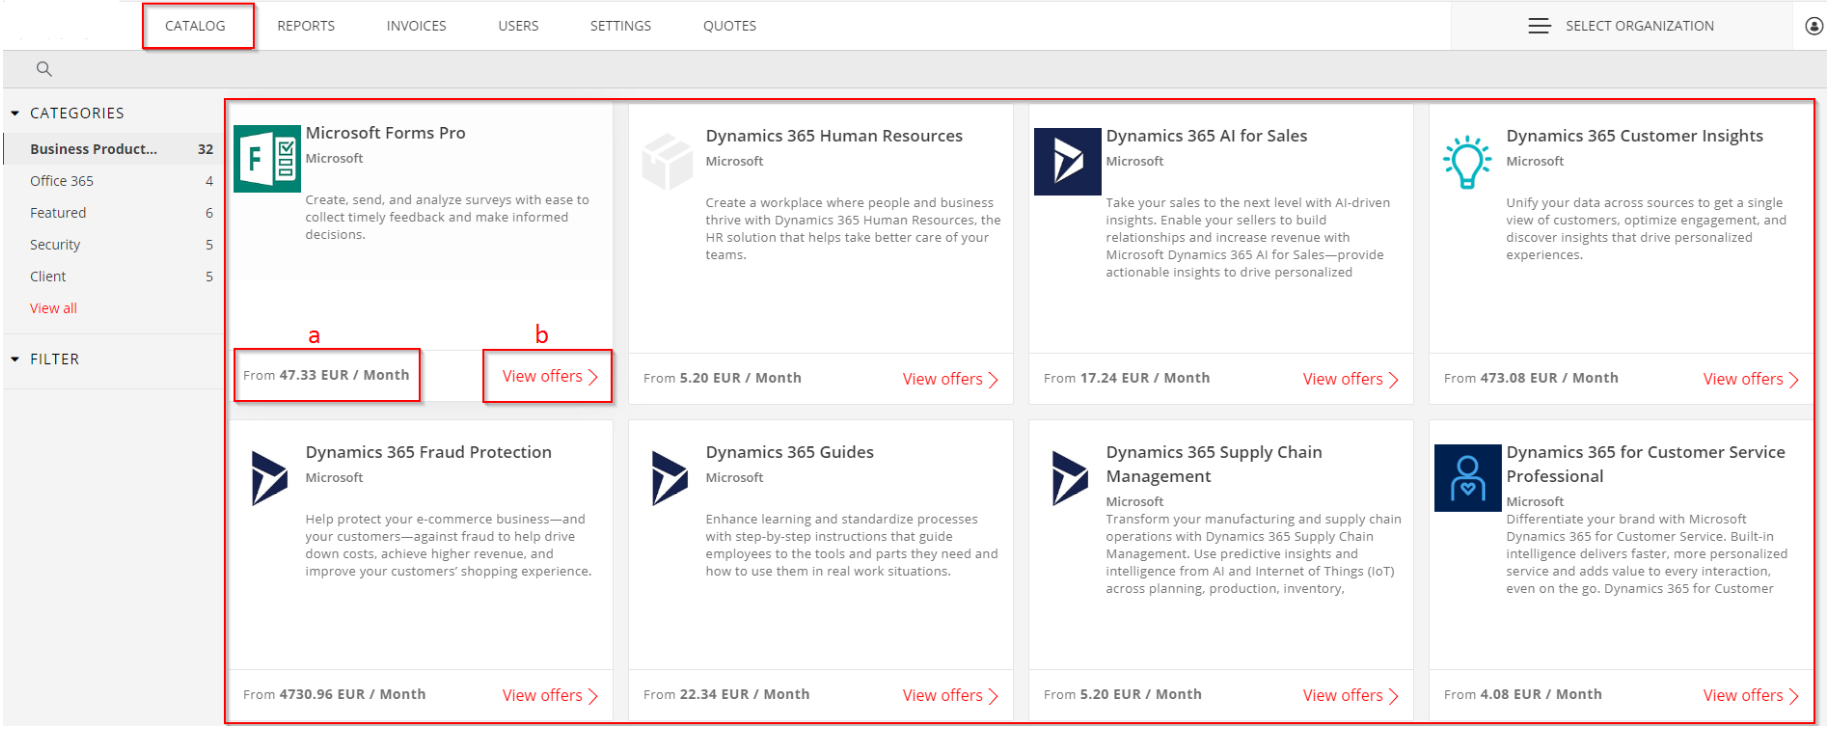Click the user account profile icon
This screenshot has width=1828, height=734.
coord(1814,26)
